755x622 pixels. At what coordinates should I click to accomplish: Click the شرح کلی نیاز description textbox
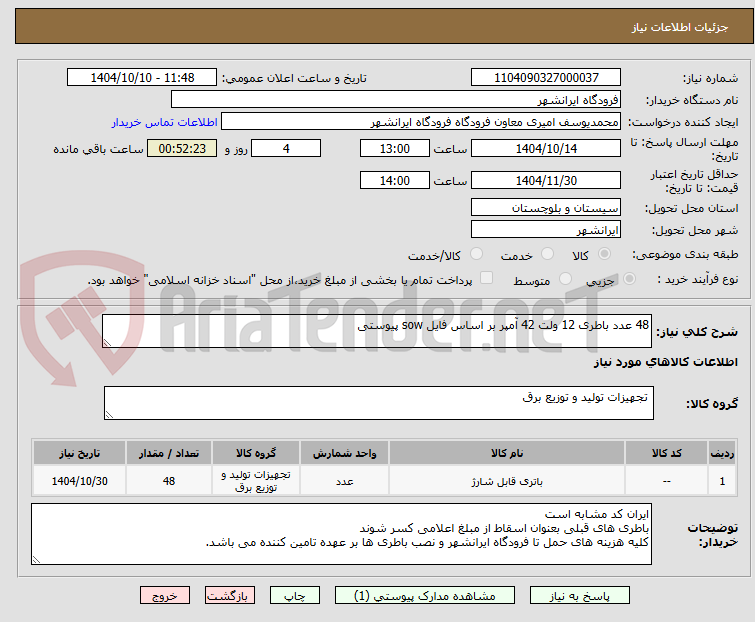tap(377, 331)
